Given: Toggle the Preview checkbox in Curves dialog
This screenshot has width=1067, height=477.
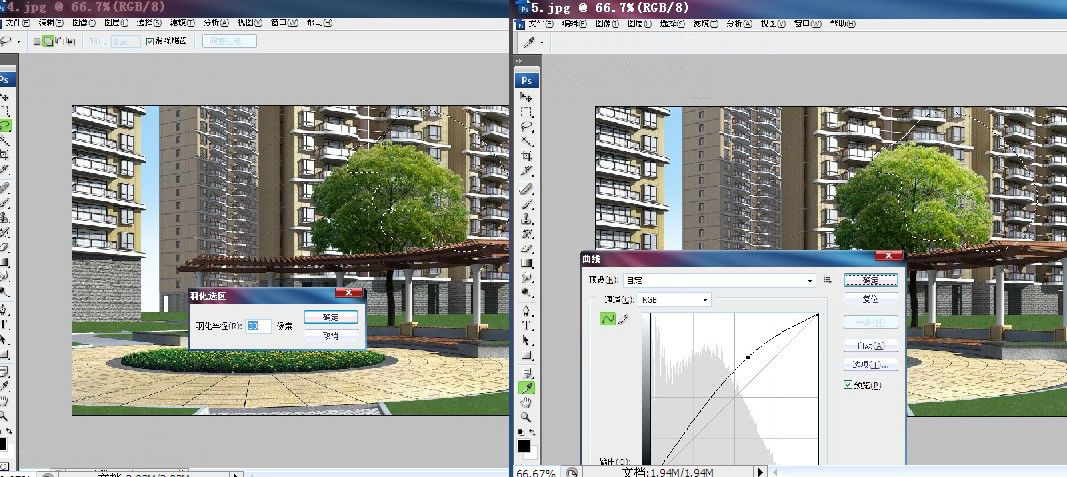Looking at the screenshot, I should pos(848,384).
